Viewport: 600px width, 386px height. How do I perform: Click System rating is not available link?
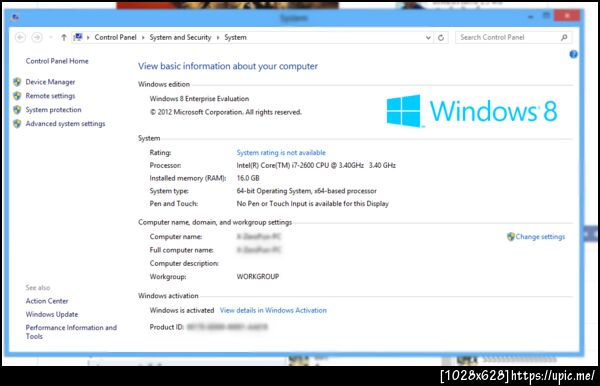coord(281,153)
